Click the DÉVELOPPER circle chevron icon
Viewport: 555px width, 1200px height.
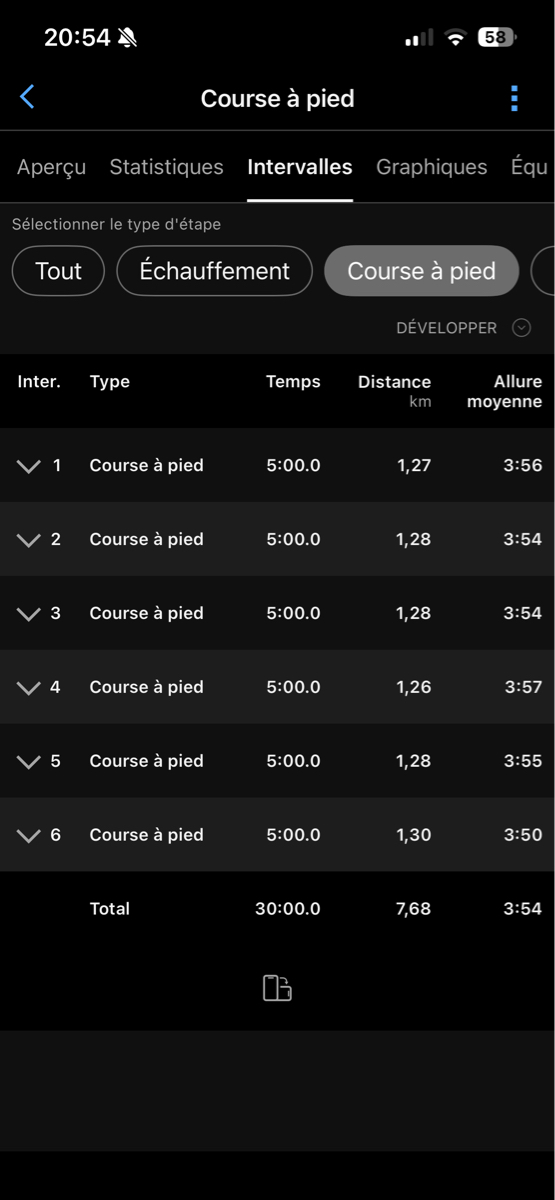(521, 328)
